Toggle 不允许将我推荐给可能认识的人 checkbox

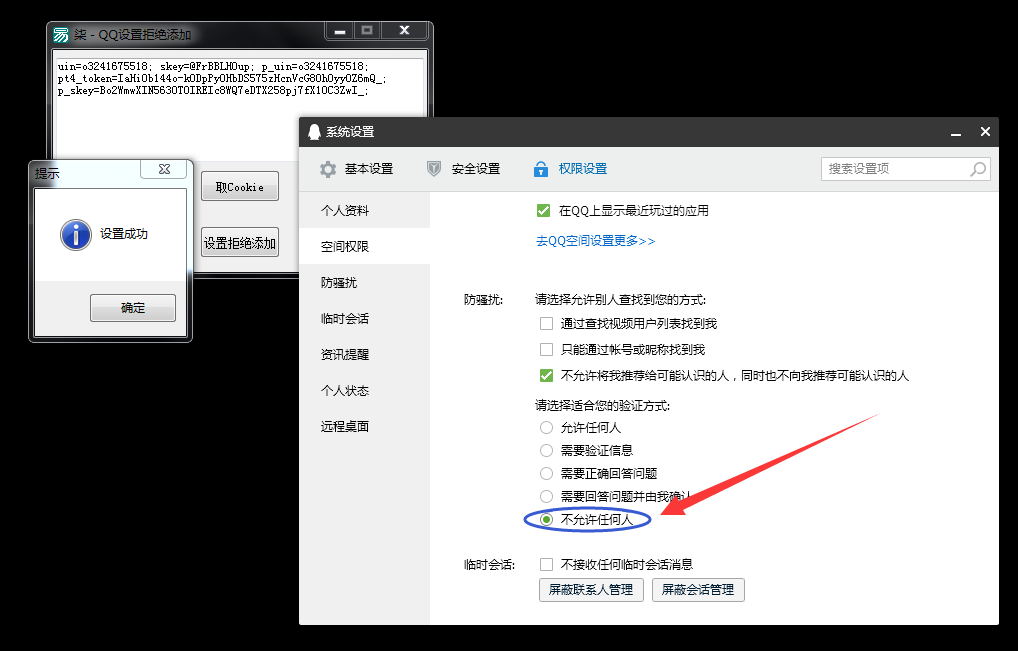click(x=547, y=375)
